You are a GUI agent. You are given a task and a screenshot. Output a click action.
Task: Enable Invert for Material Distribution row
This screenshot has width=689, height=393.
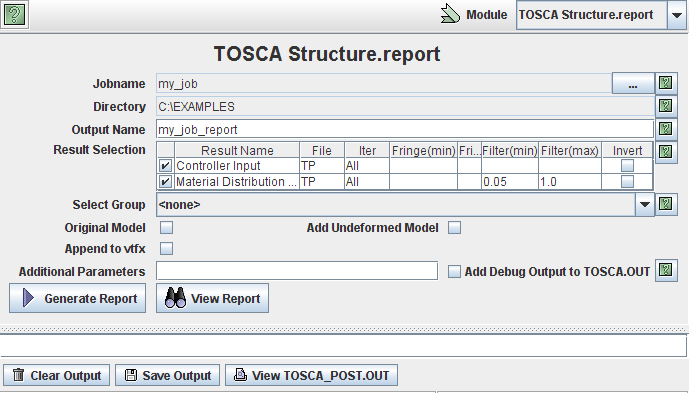[x=627, y=182]
